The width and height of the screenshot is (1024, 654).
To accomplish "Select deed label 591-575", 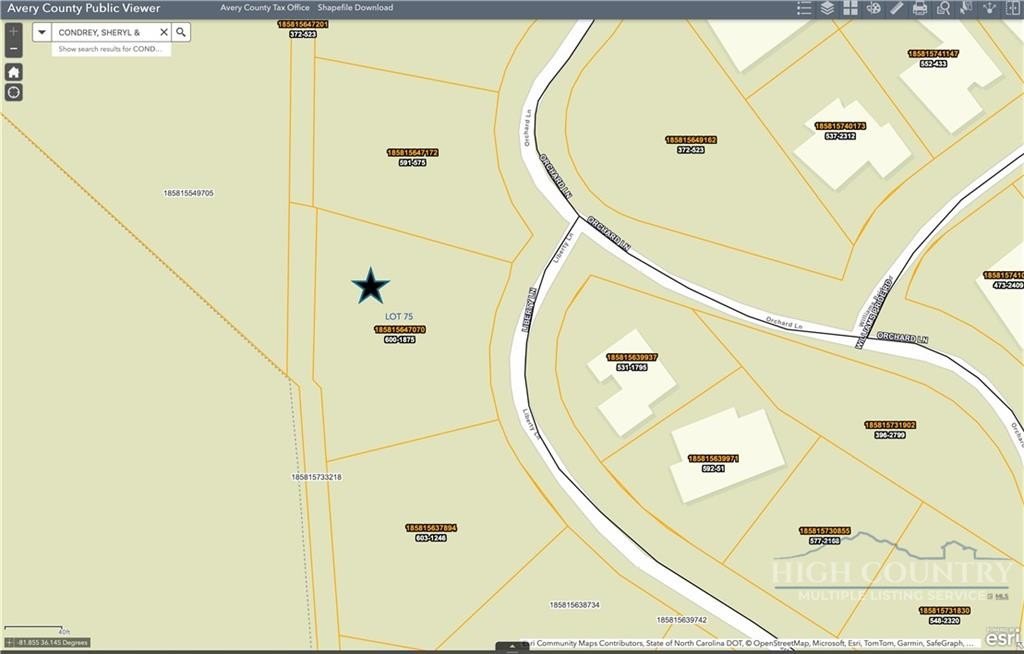I will tap(412, 163).
